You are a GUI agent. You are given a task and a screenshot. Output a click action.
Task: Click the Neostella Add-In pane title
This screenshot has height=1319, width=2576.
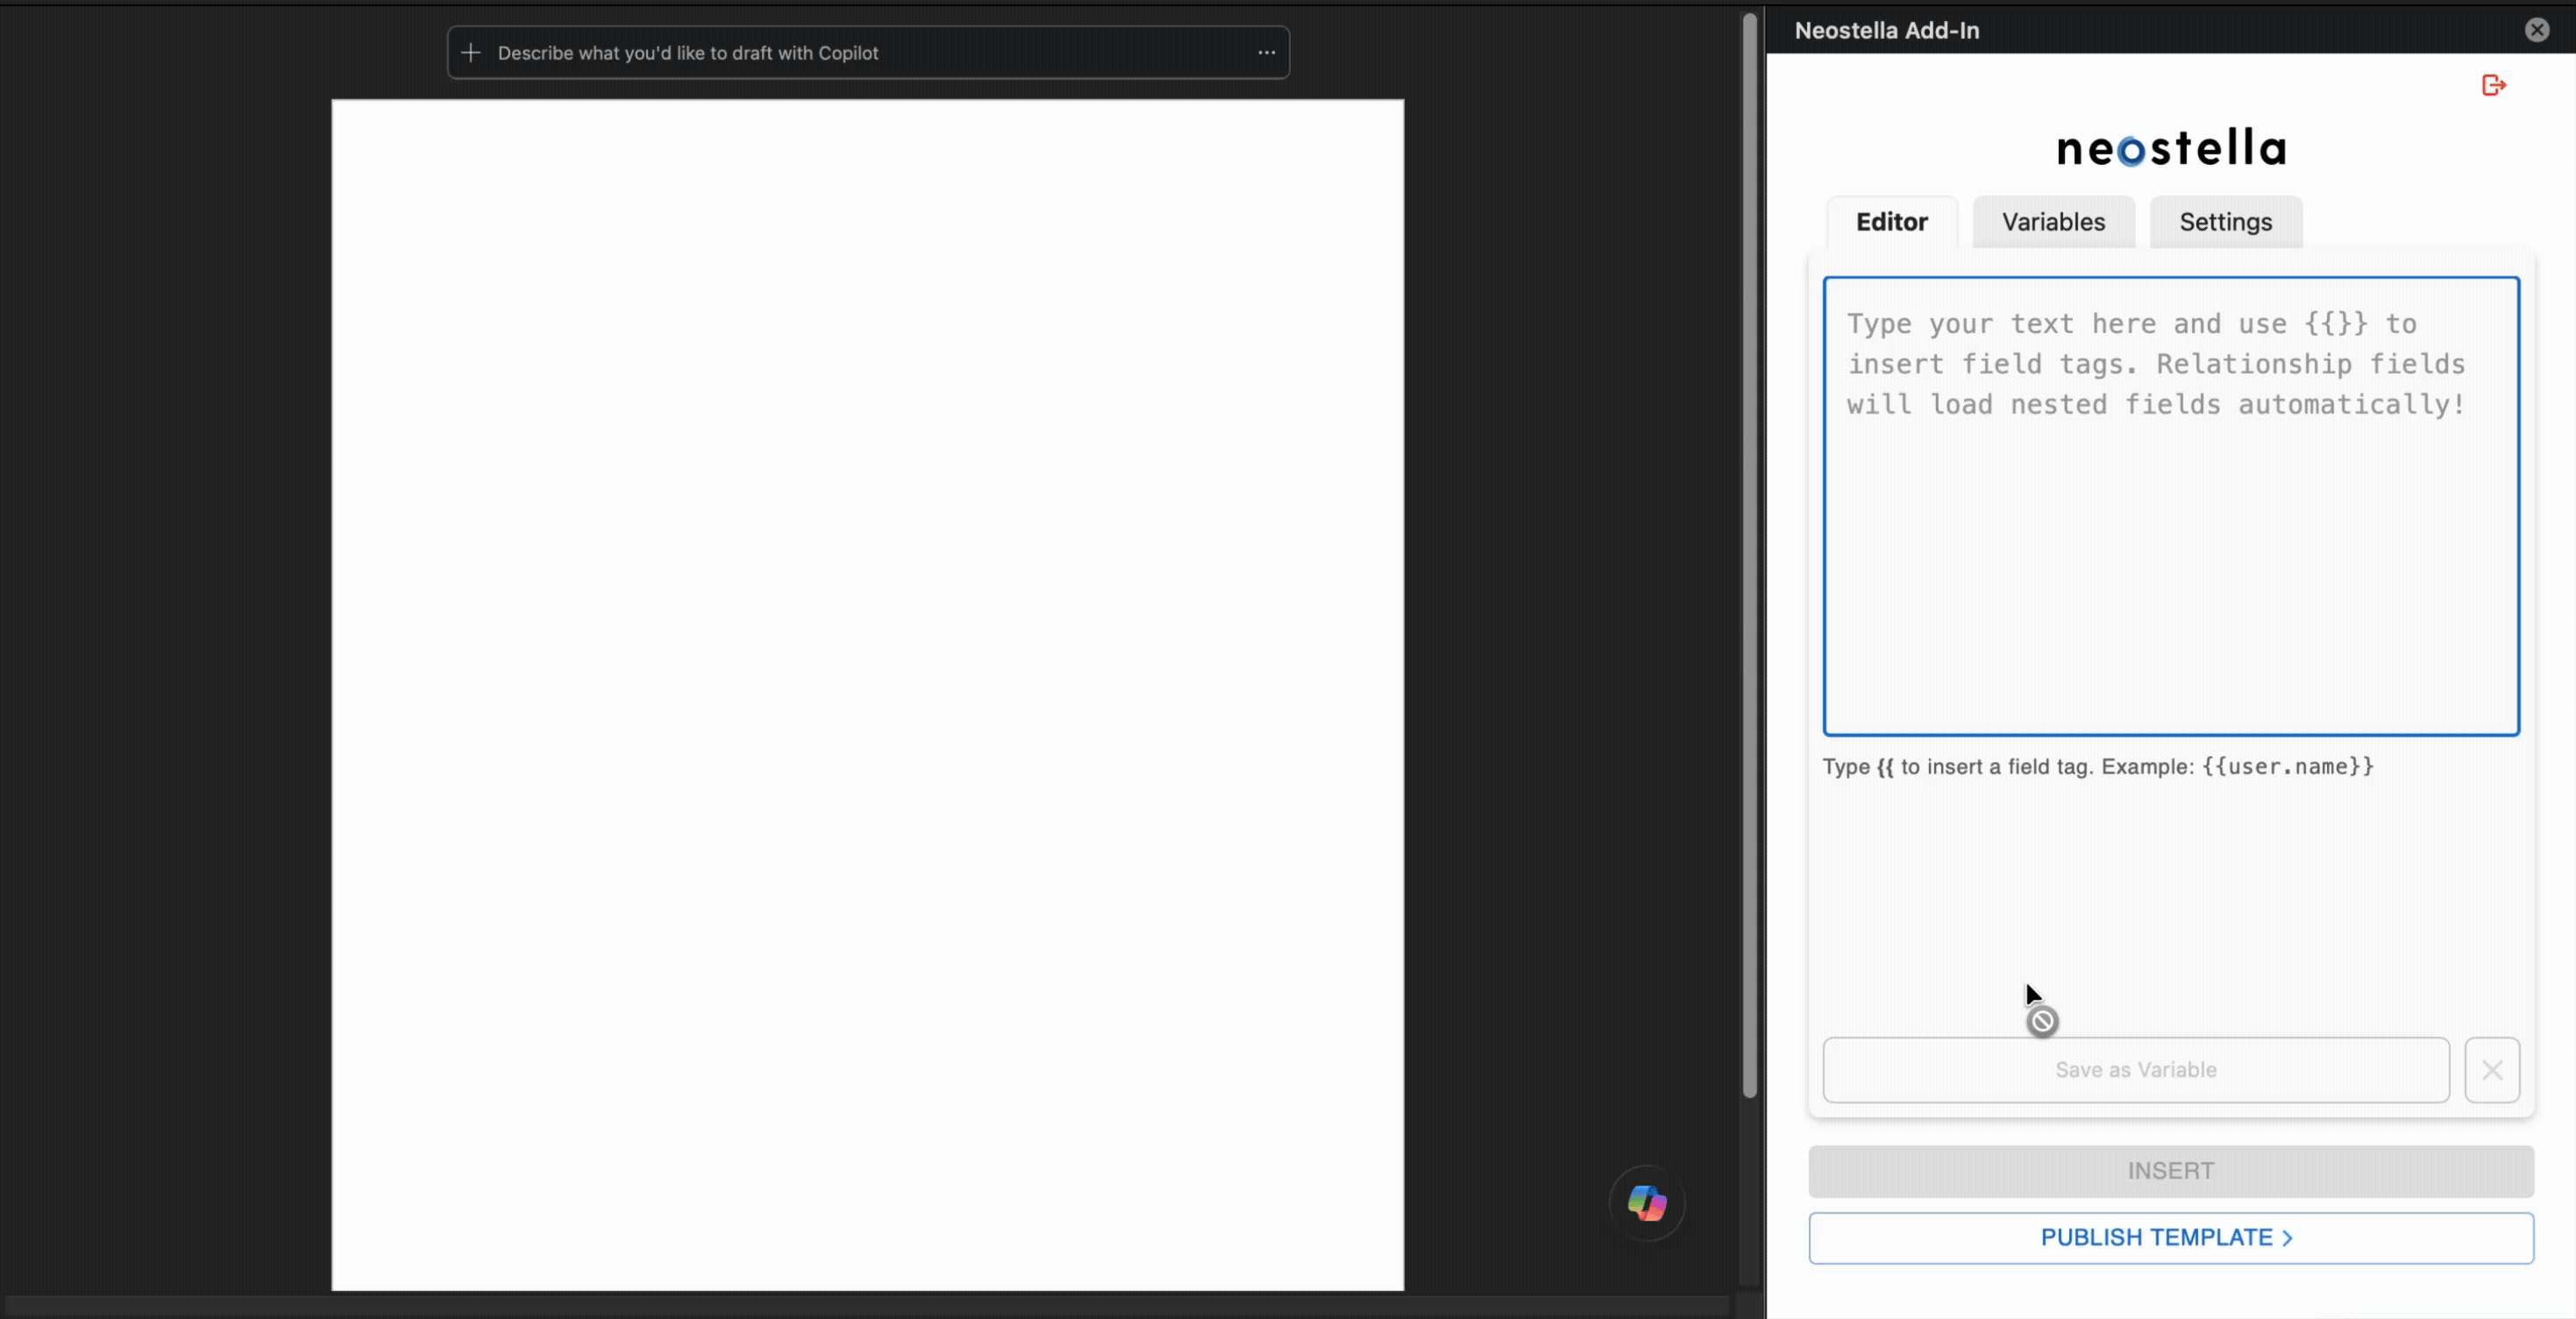(x=1887, y=31)
